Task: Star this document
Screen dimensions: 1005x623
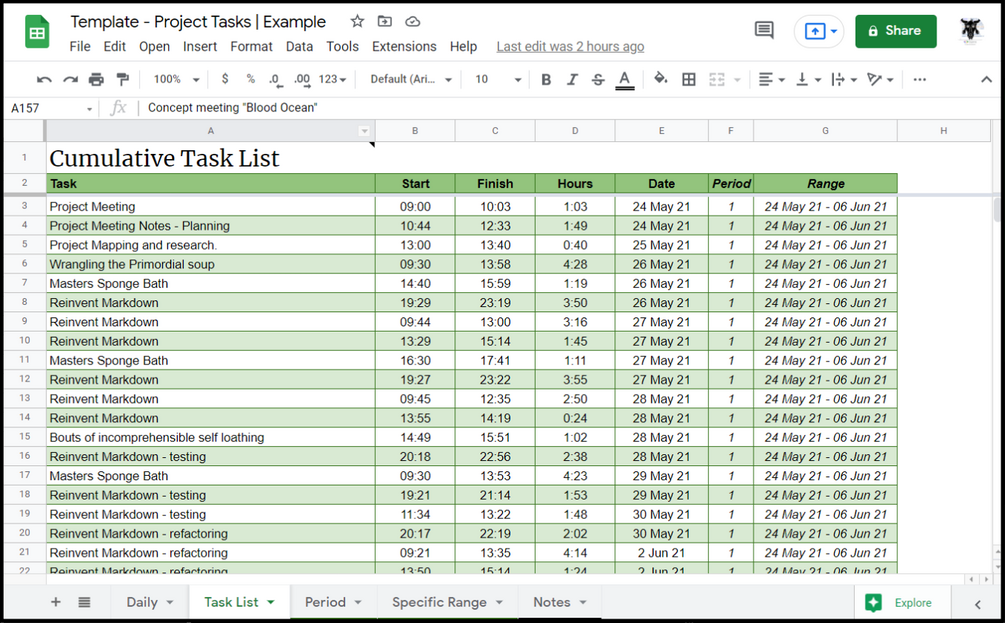Action: [357, 21]
